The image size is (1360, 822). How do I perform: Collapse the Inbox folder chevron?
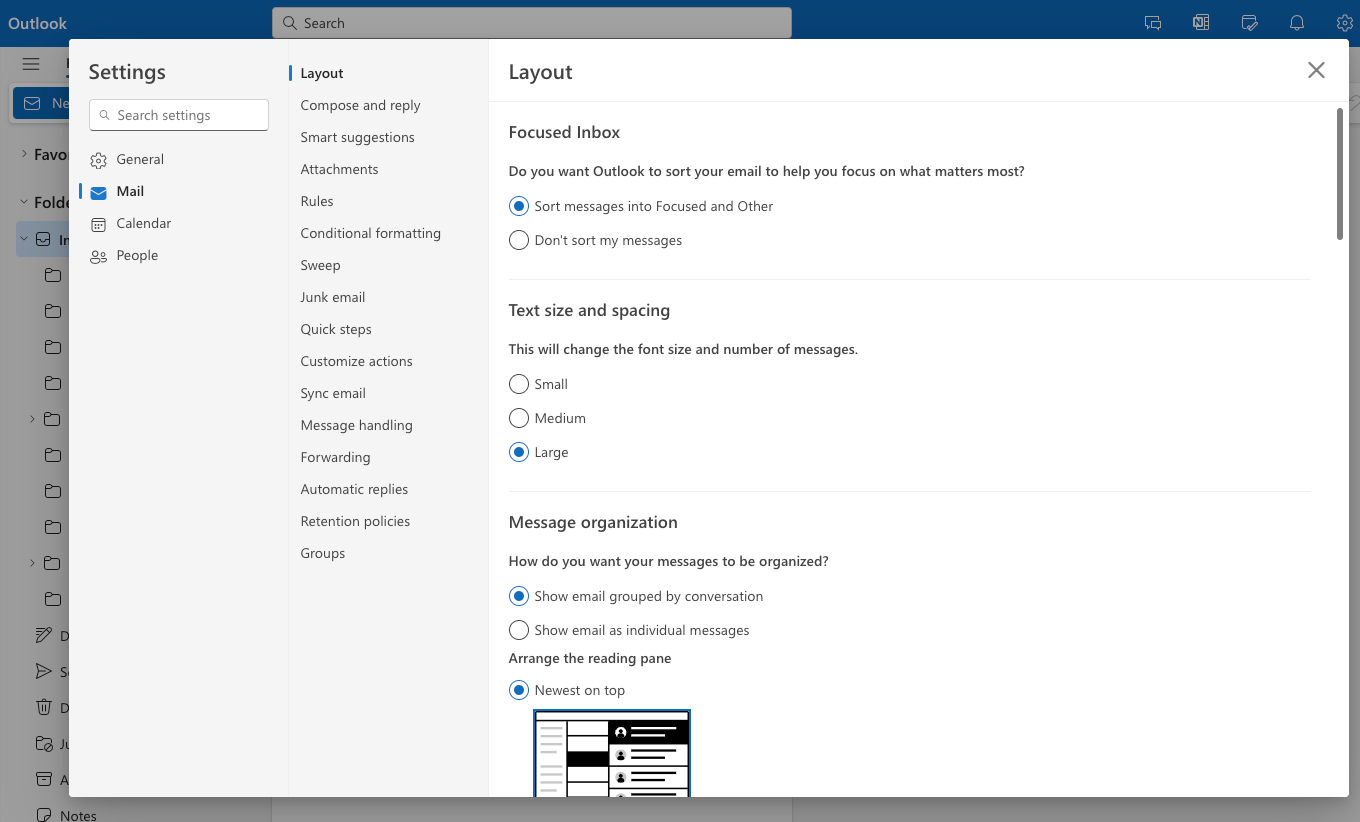click(x=24, y=239)
